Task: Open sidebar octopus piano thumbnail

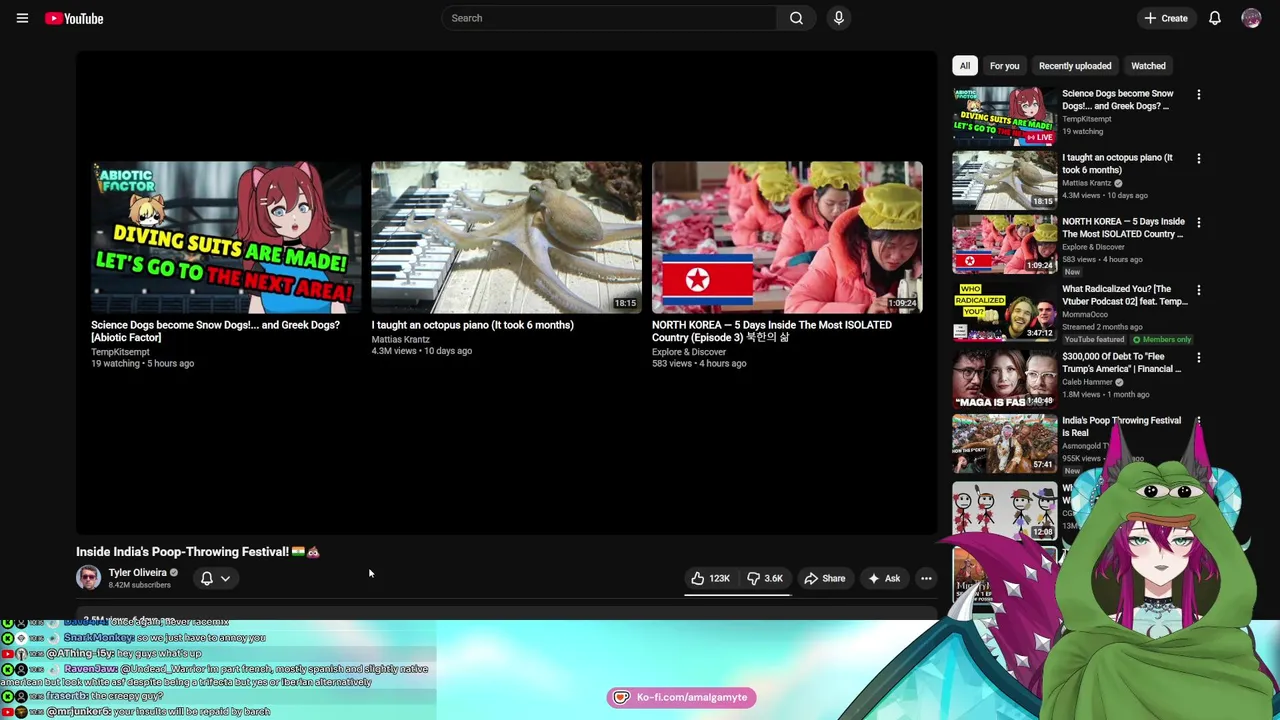Action: [1004, 180]
